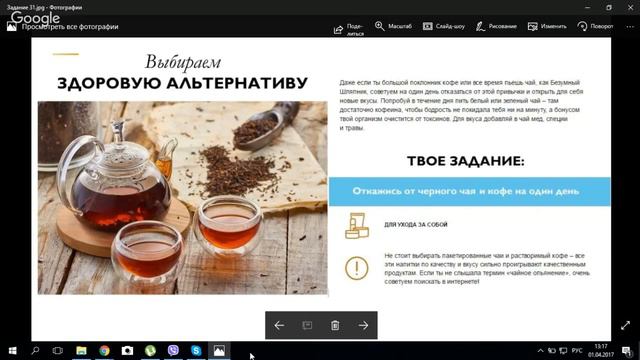
Task: Click the cosmetics jars icon
Action: (357, 226)
